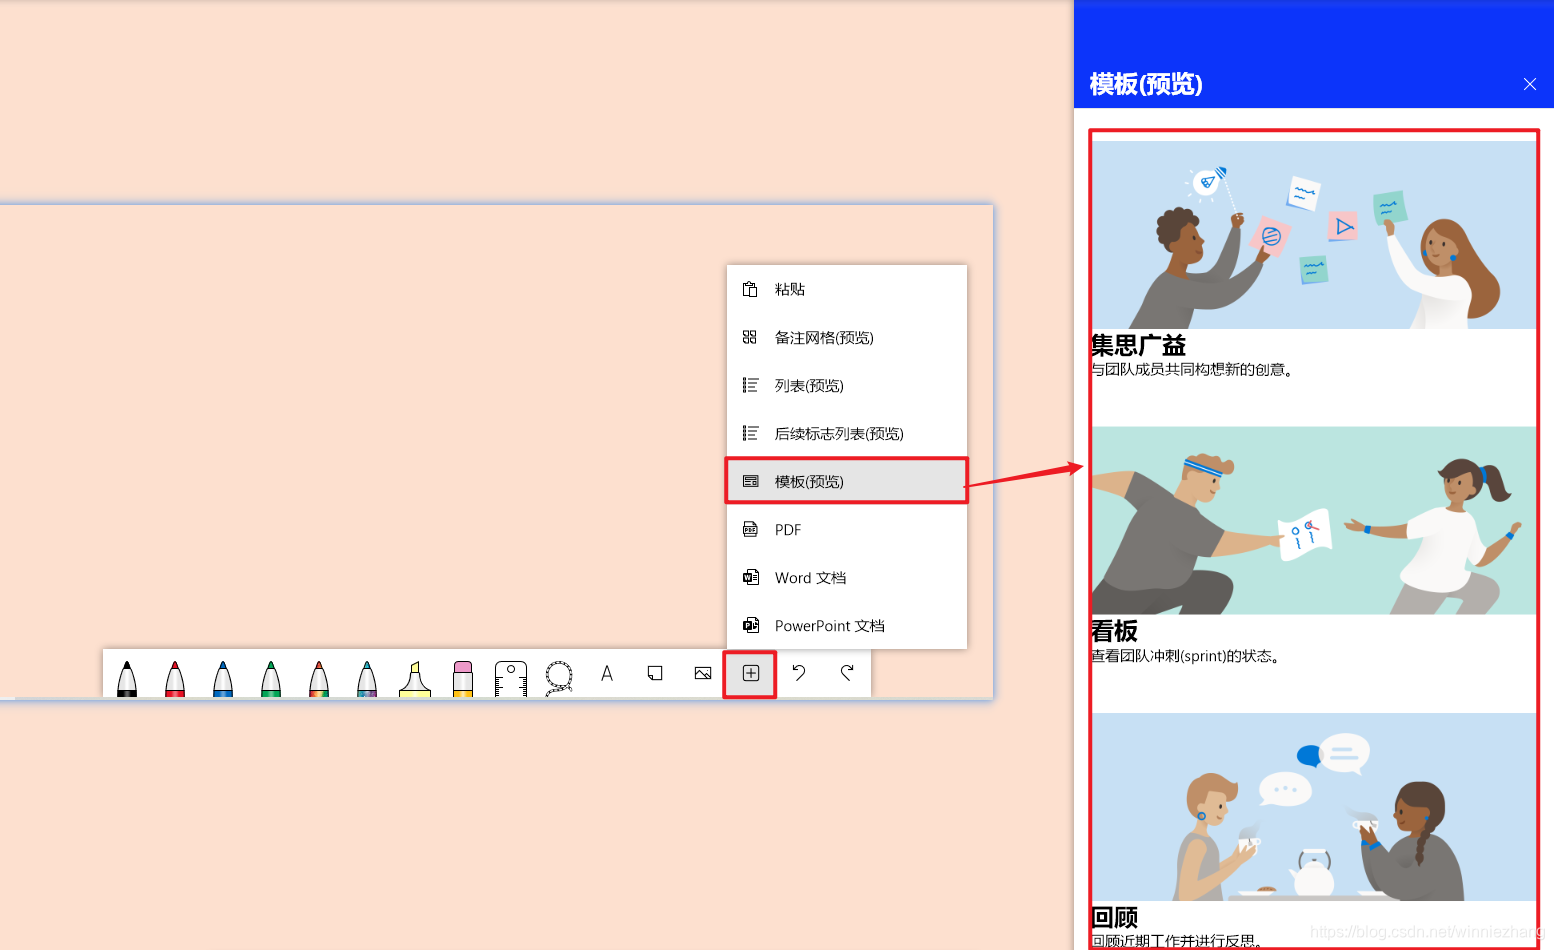1554x950 pixels.
Task: Redo the last action
Action: pos(847,673)
